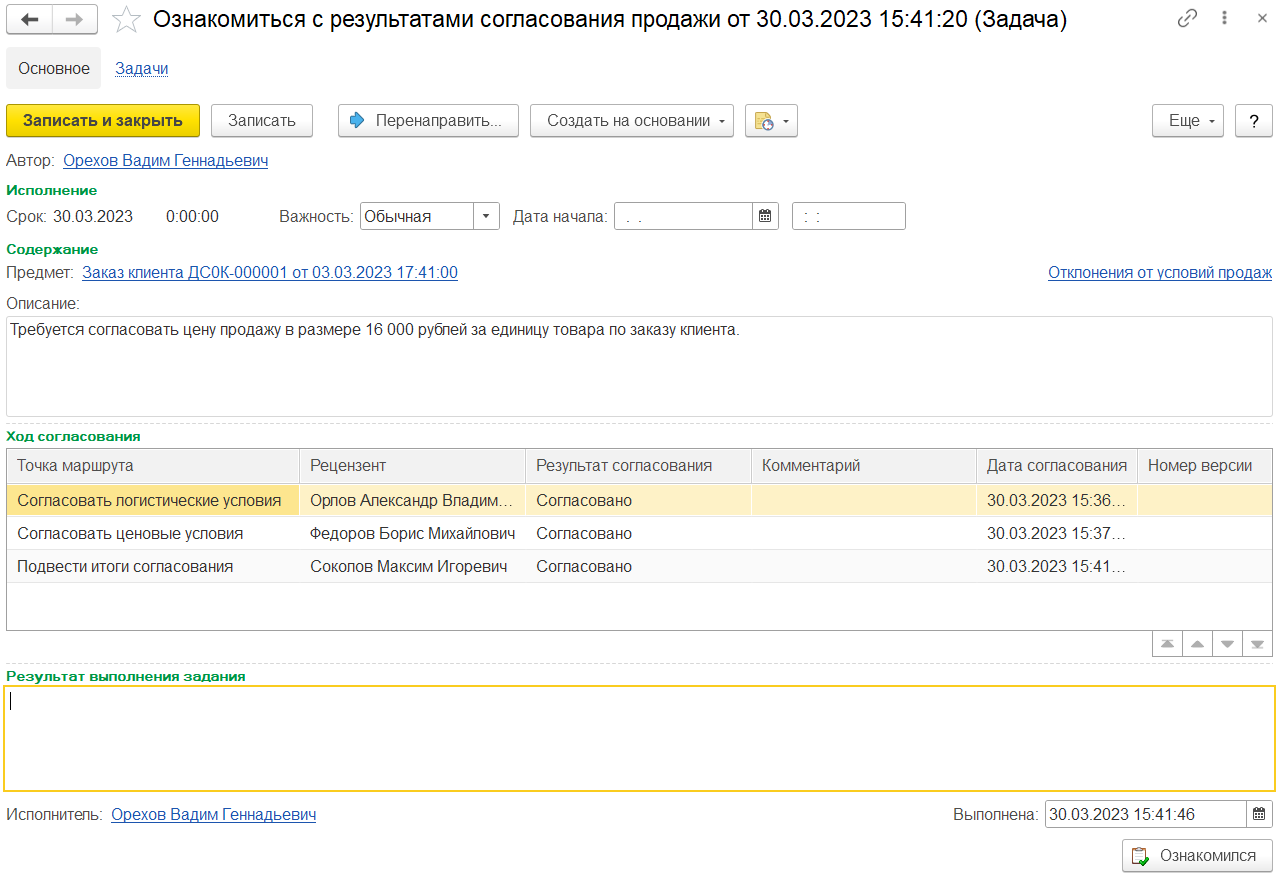Switch to the Задачи tab
1279x874 pixels.
coord(141,68)
